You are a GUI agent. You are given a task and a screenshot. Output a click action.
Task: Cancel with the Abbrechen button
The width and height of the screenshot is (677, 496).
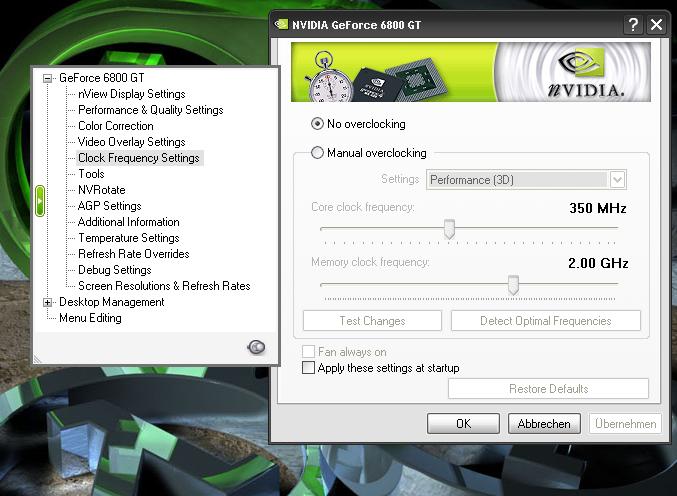click(544, 423)
